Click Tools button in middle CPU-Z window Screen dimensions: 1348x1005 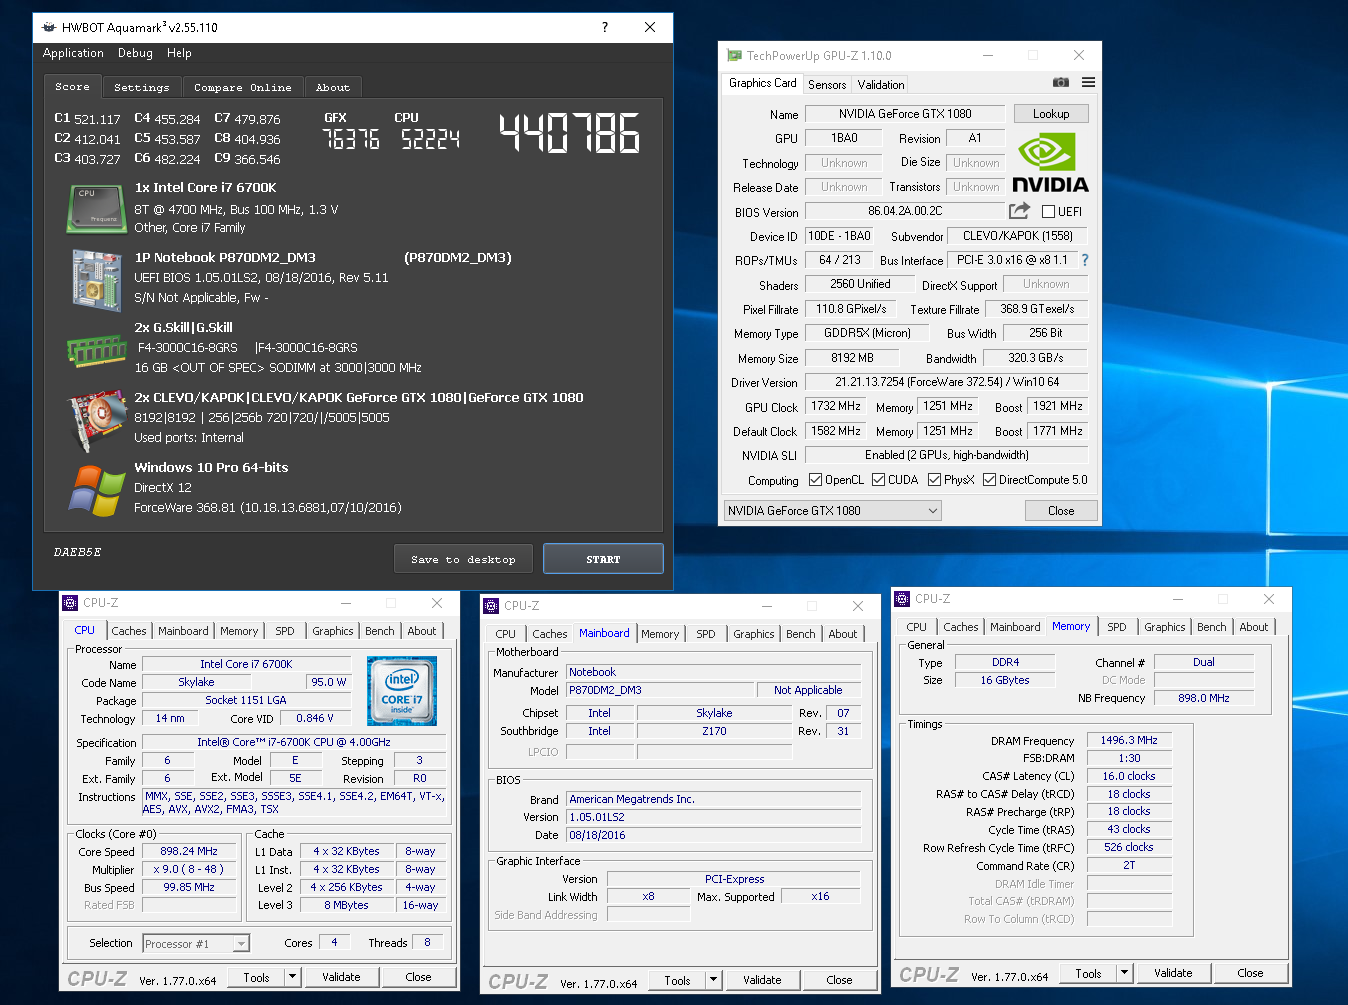point(677,980)
